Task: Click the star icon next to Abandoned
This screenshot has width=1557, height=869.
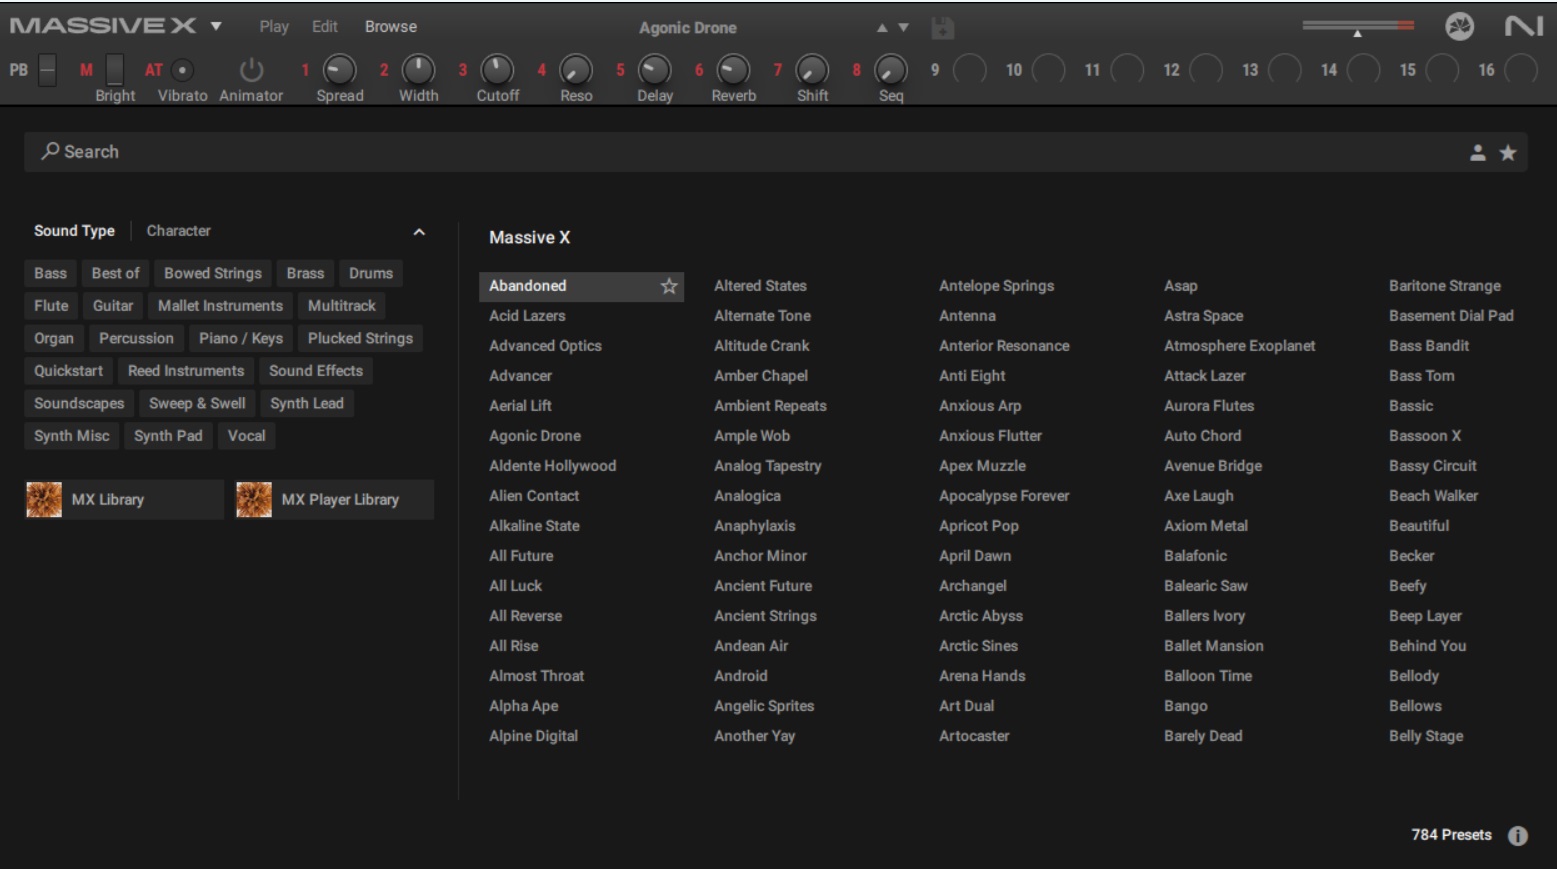Action: tap(669, 287)
